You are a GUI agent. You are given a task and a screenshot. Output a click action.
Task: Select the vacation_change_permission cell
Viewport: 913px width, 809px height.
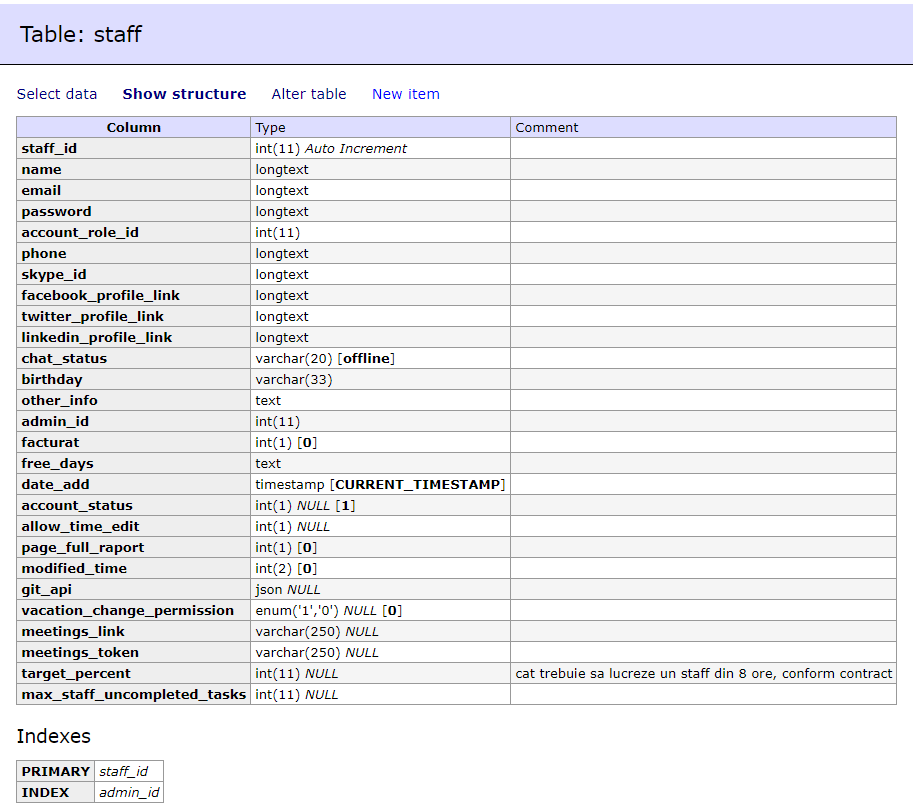(x=133, y=610)
